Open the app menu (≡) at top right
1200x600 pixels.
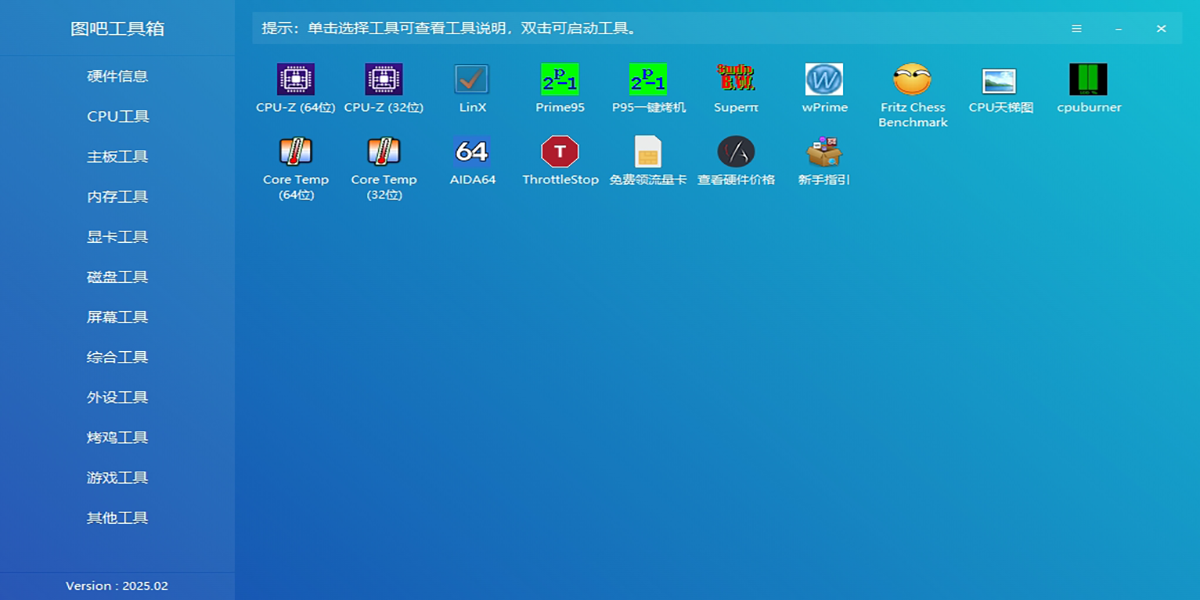pyautogui.click(x=1076, y=28)
